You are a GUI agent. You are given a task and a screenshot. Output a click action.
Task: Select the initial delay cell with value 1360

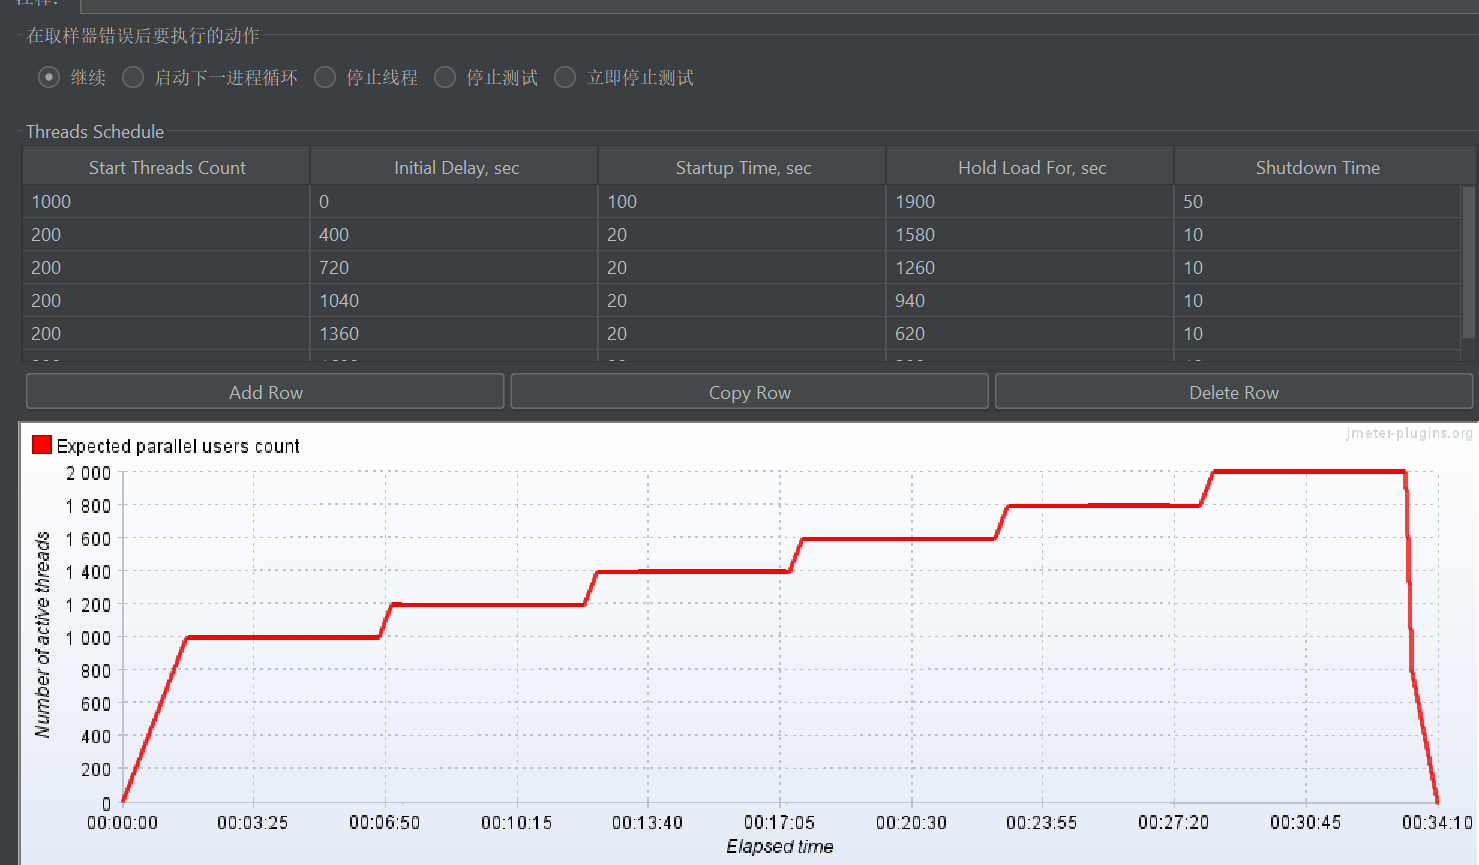pyautogui.click(x=455, y=333)
